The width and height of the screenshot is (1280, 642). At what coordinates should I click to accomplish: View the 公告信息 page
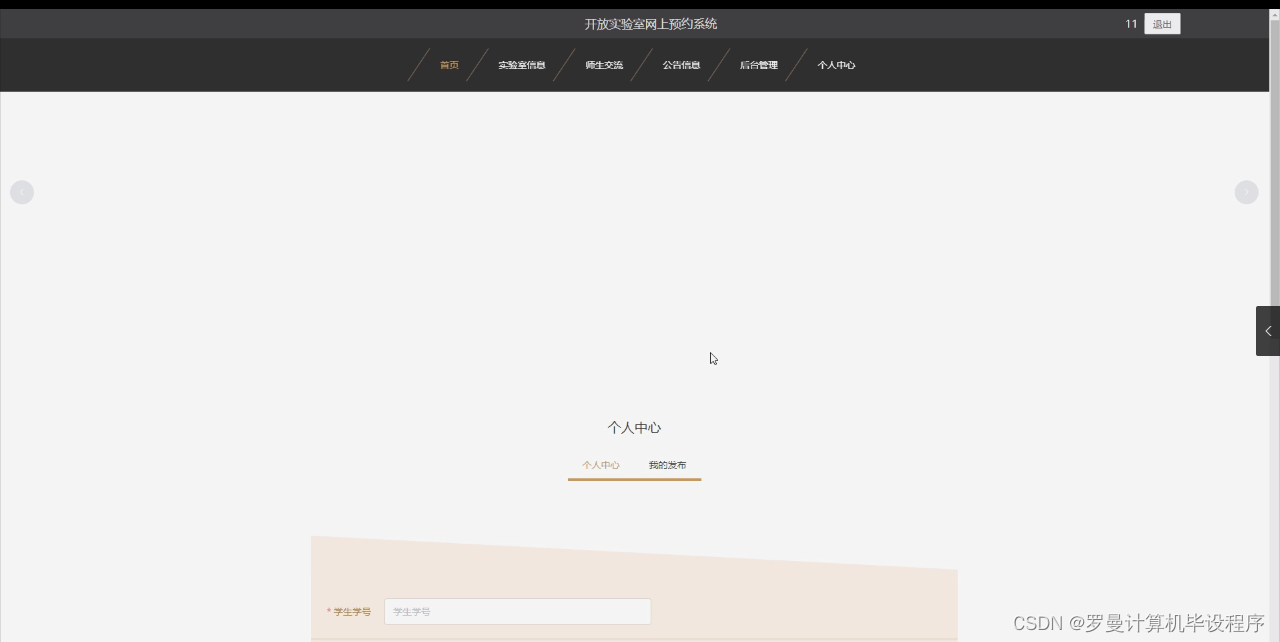681,64
